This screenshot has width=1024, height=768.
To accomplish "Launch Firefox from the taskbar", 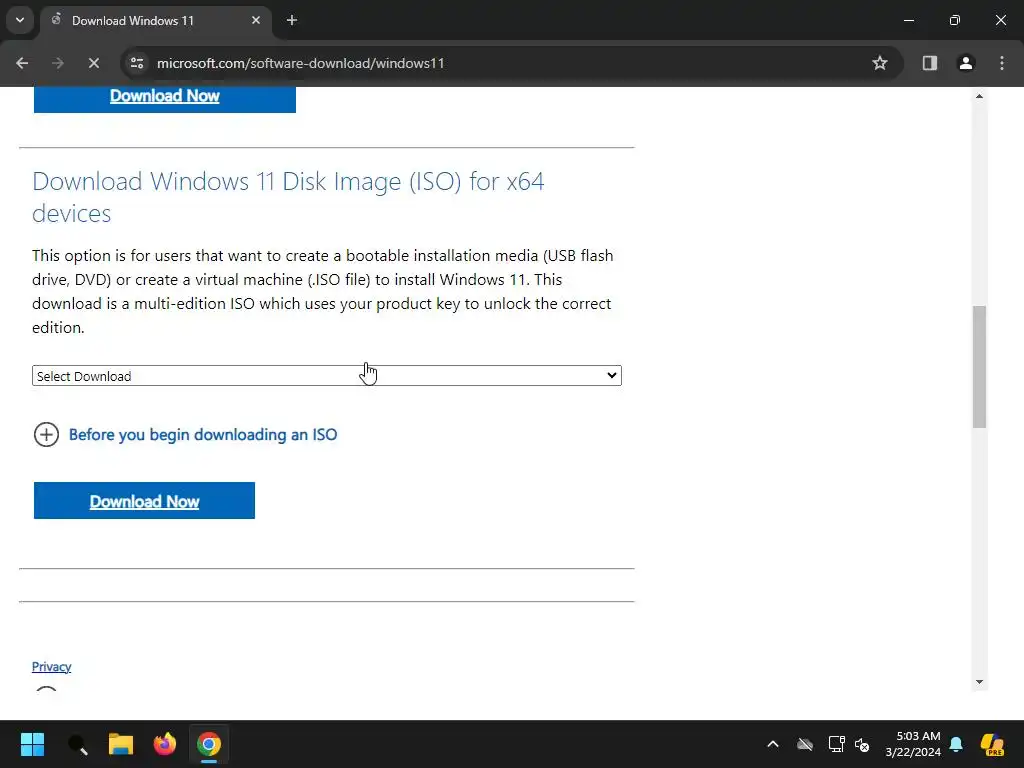I will pos(165,744).
